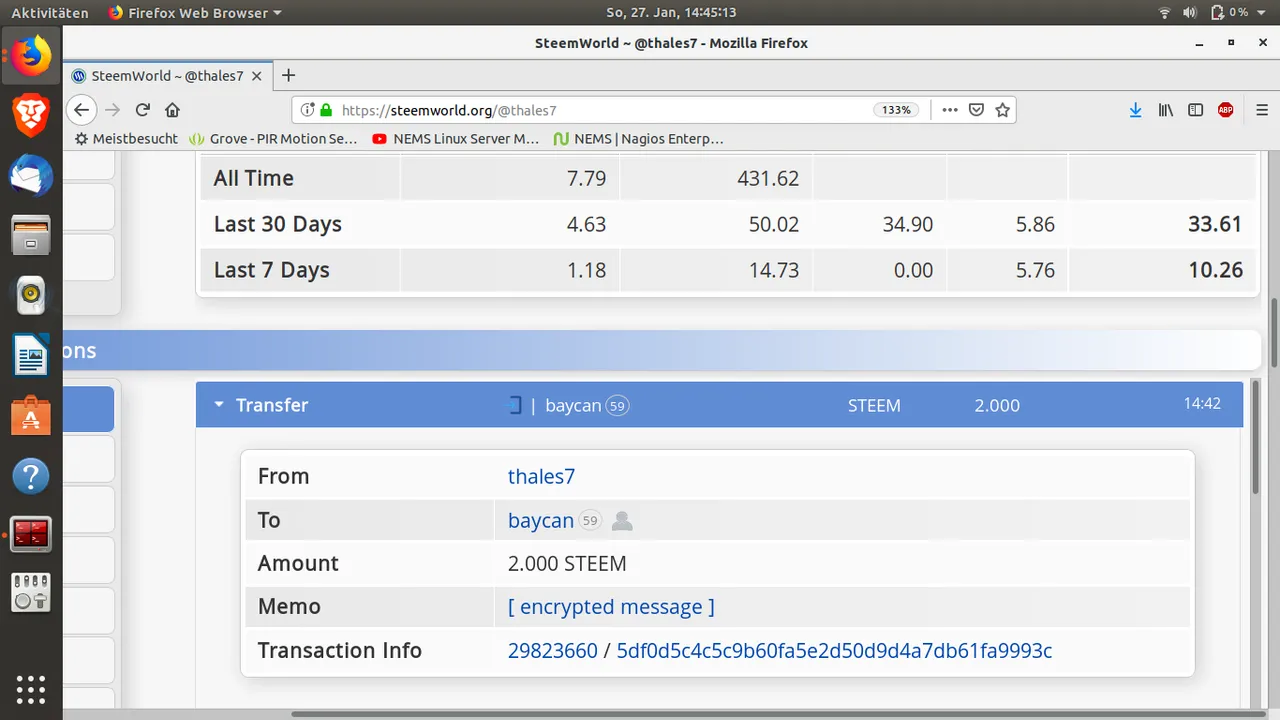
Task: Bookmark this page with star
Action: [x=1002, y=110]
